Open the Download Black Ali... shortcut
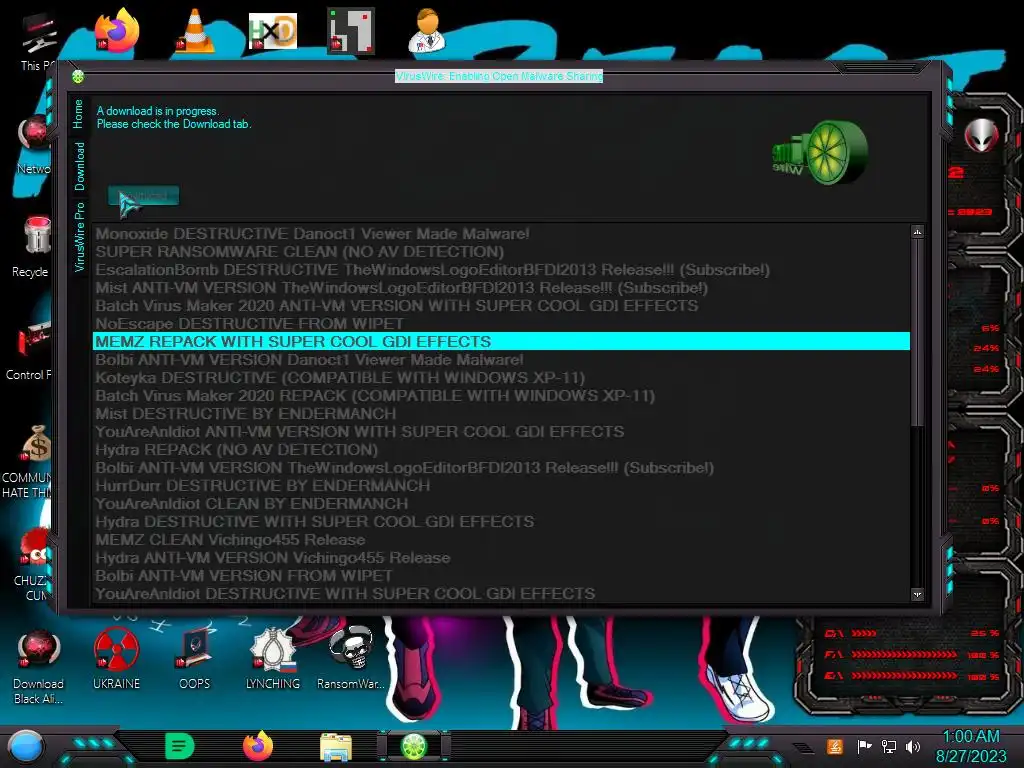 (x=38, y=667)
